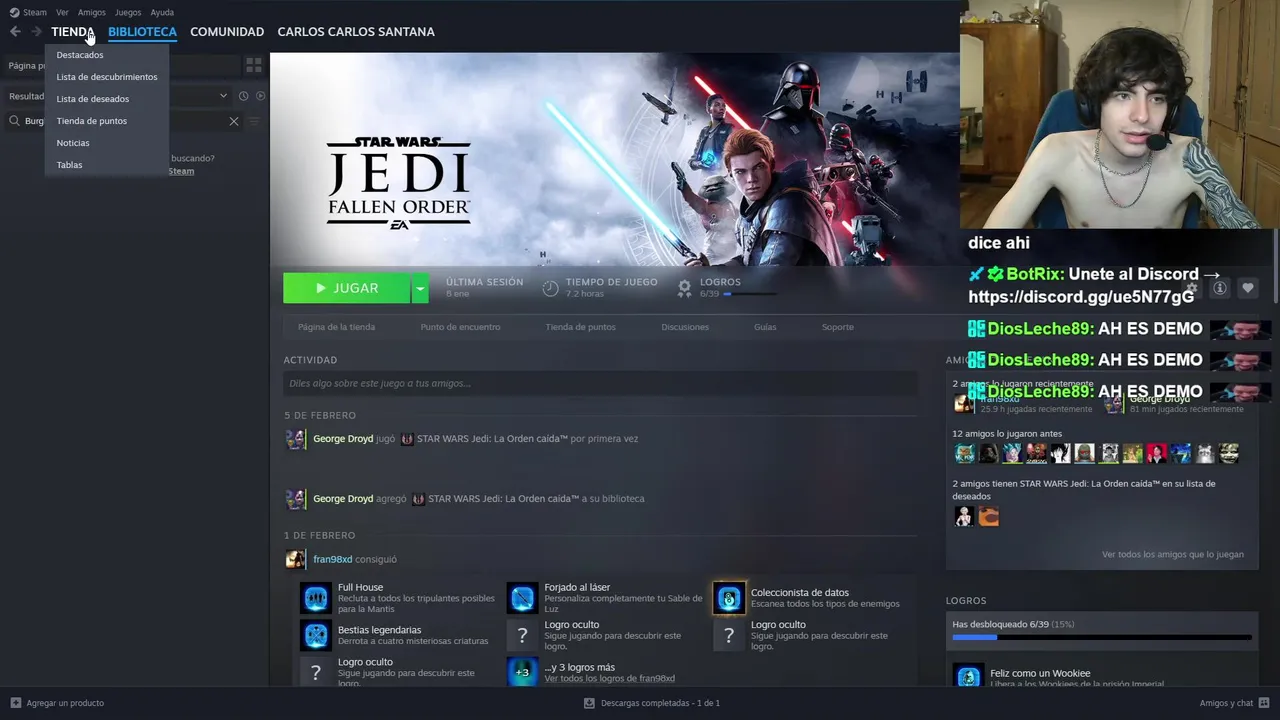Image resolution: width=1280 pixels, height=720 pixels.
Task: Open CARLOS CARLOS SANTANA profile menu
Action: [x=356, y=32]
